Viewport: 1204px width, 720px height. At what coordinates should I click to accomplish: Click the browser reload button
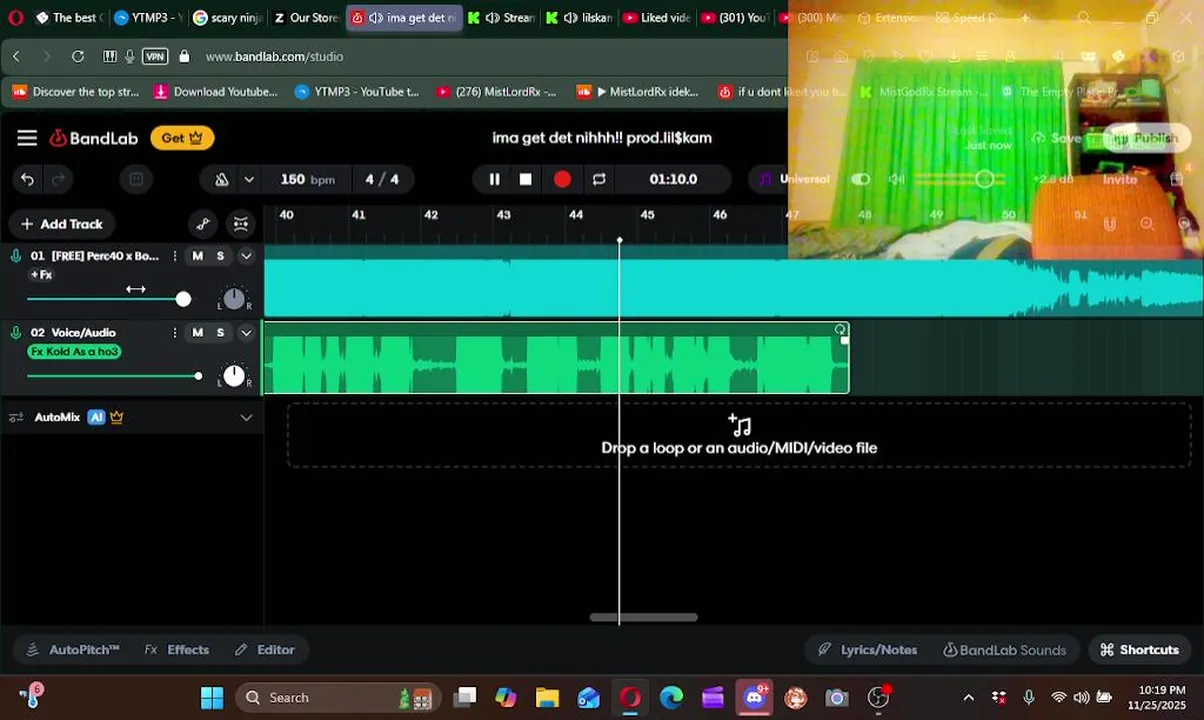(78, 57)
